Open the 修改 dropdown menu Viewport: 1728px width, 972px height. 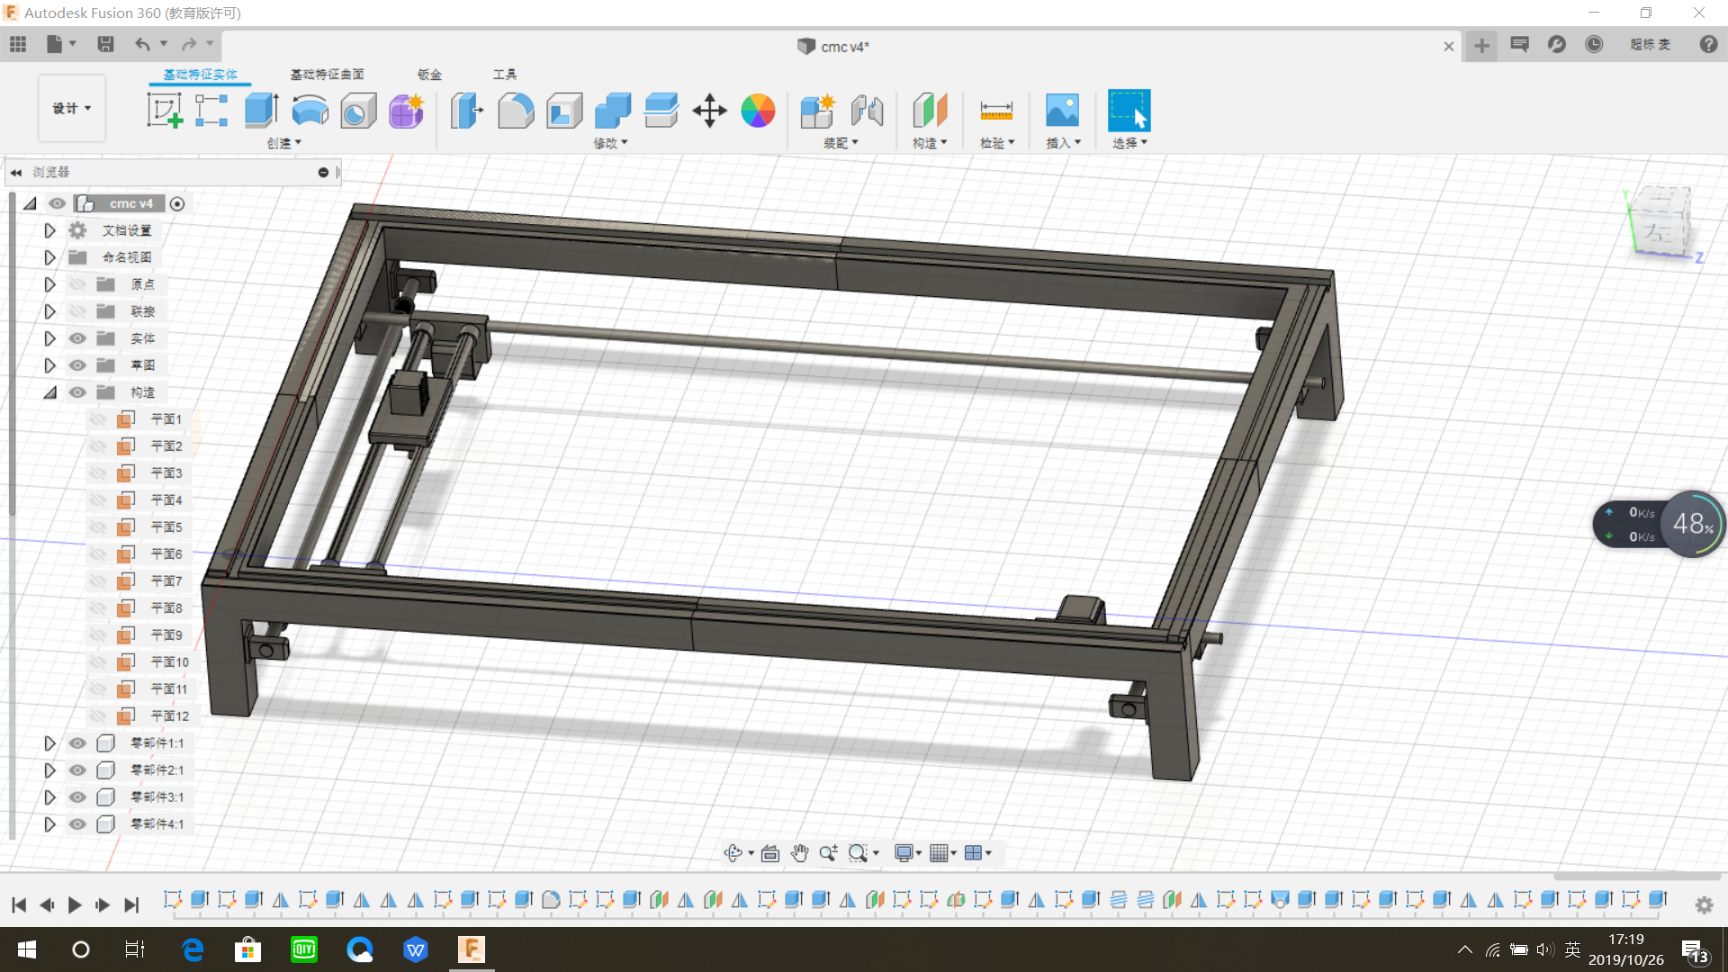coord(610,143)
